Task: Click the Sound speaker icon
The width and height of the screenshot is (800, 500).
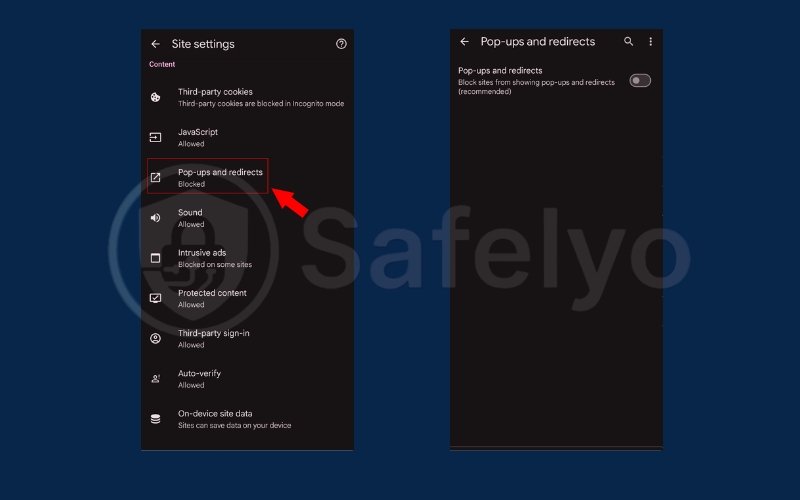Action: coord(156,218)
